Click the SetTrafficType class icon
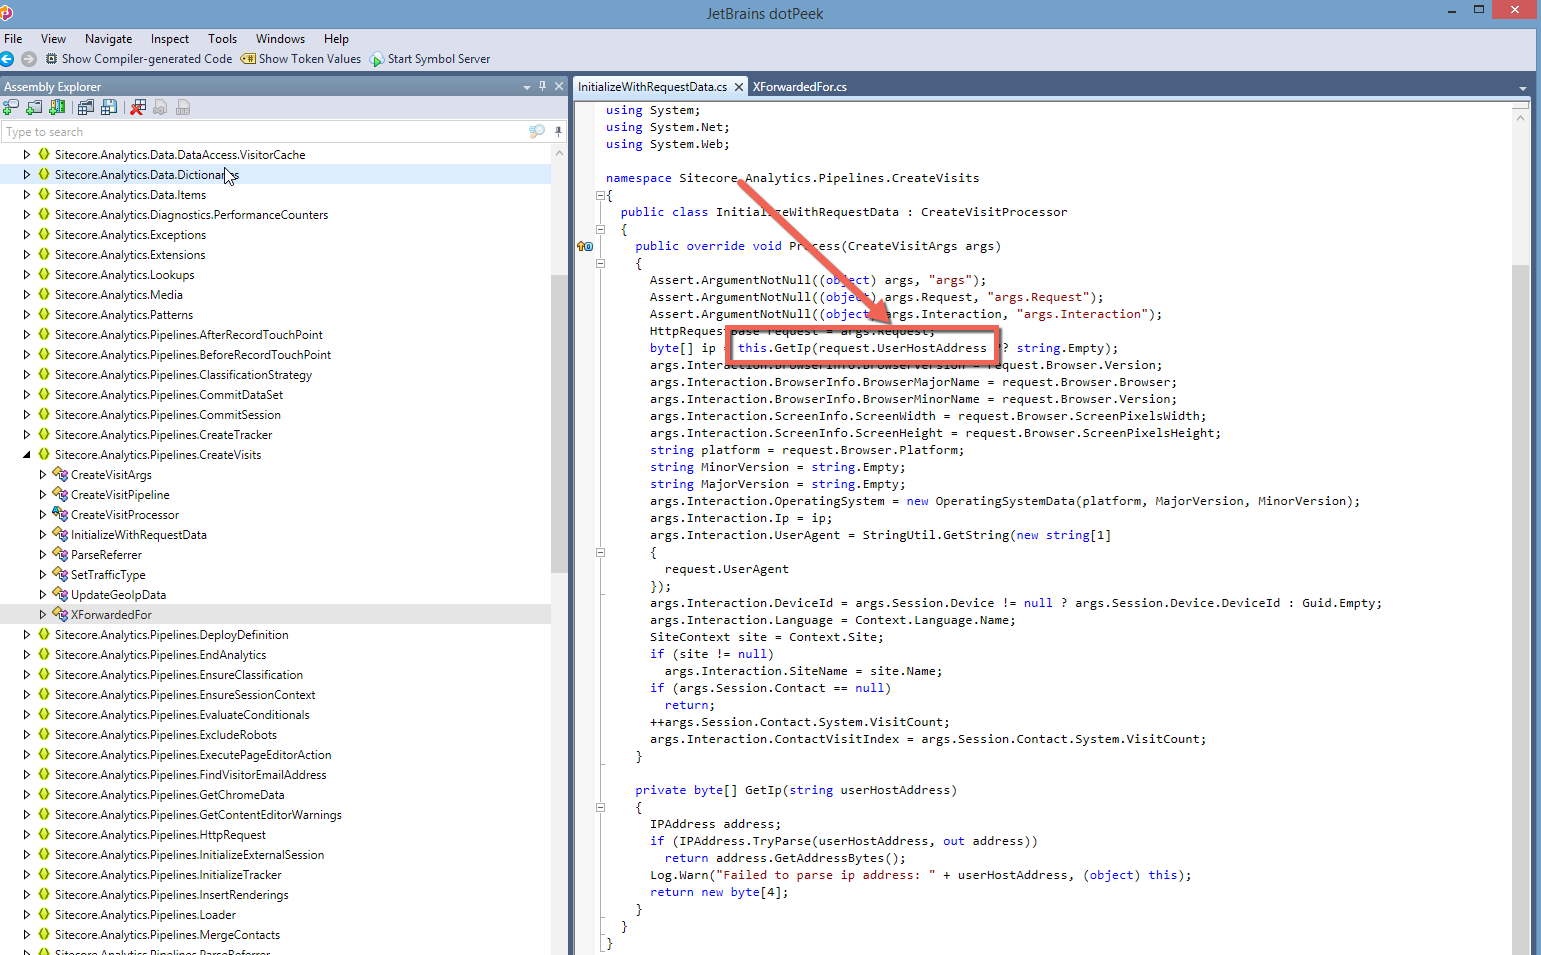 (60, 574)
